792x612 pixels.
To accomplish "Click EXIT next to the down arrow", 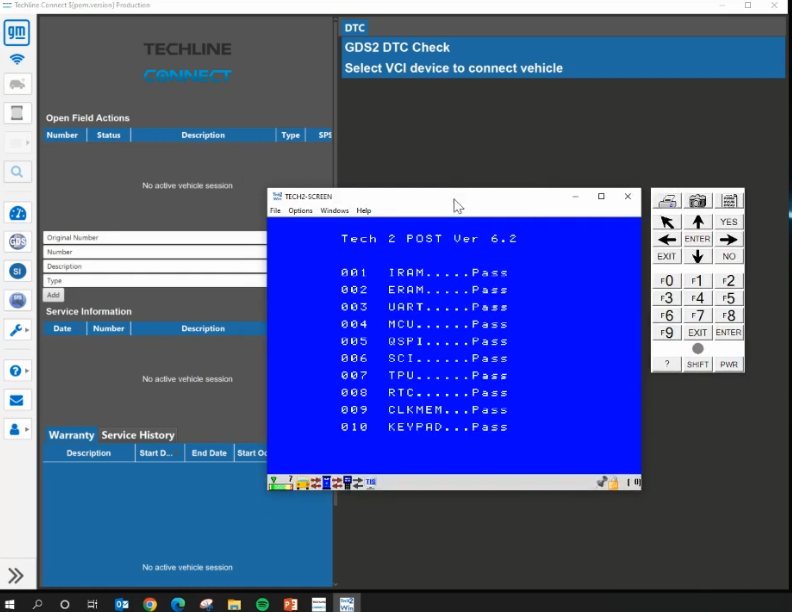I will (x=667, y=257).
